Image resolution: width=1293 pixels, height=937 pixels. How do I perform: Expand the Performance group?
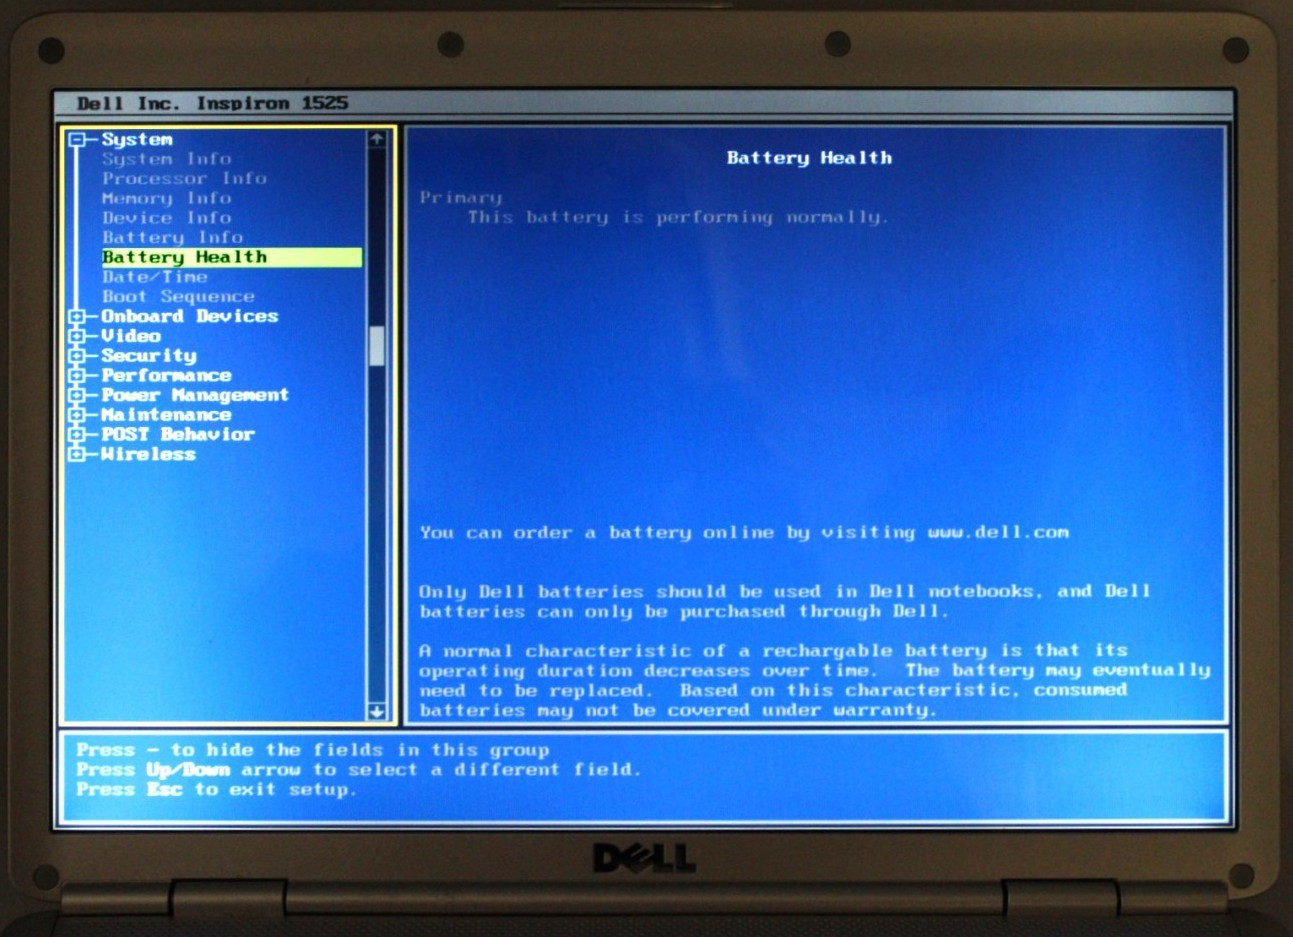[x=77, y=376]
